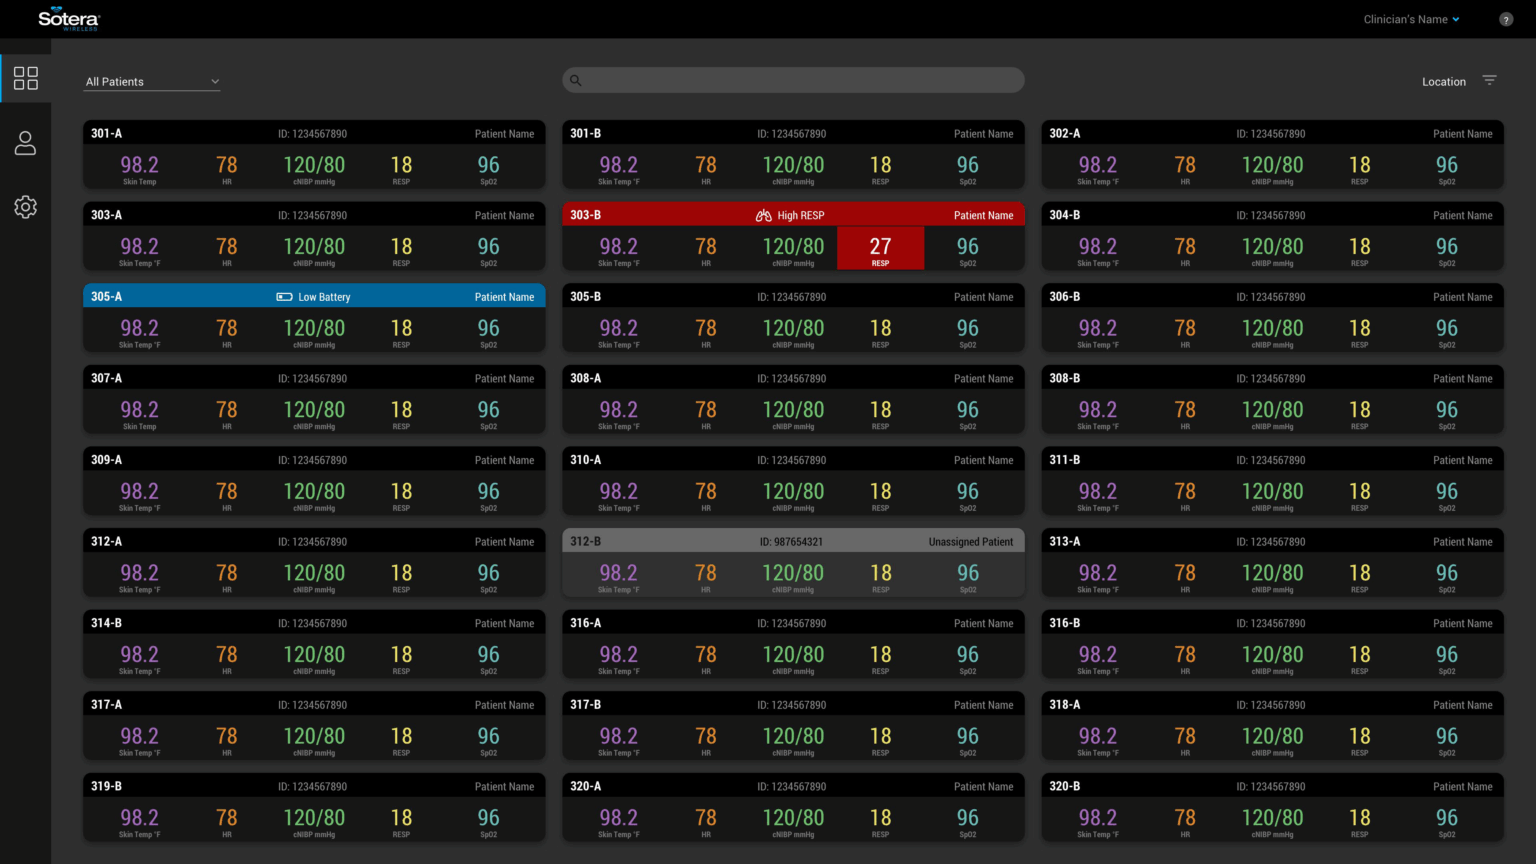Click the filter icon beside Location
Viewport: 1536px width, 864px height.
[x=1489, y=81]
